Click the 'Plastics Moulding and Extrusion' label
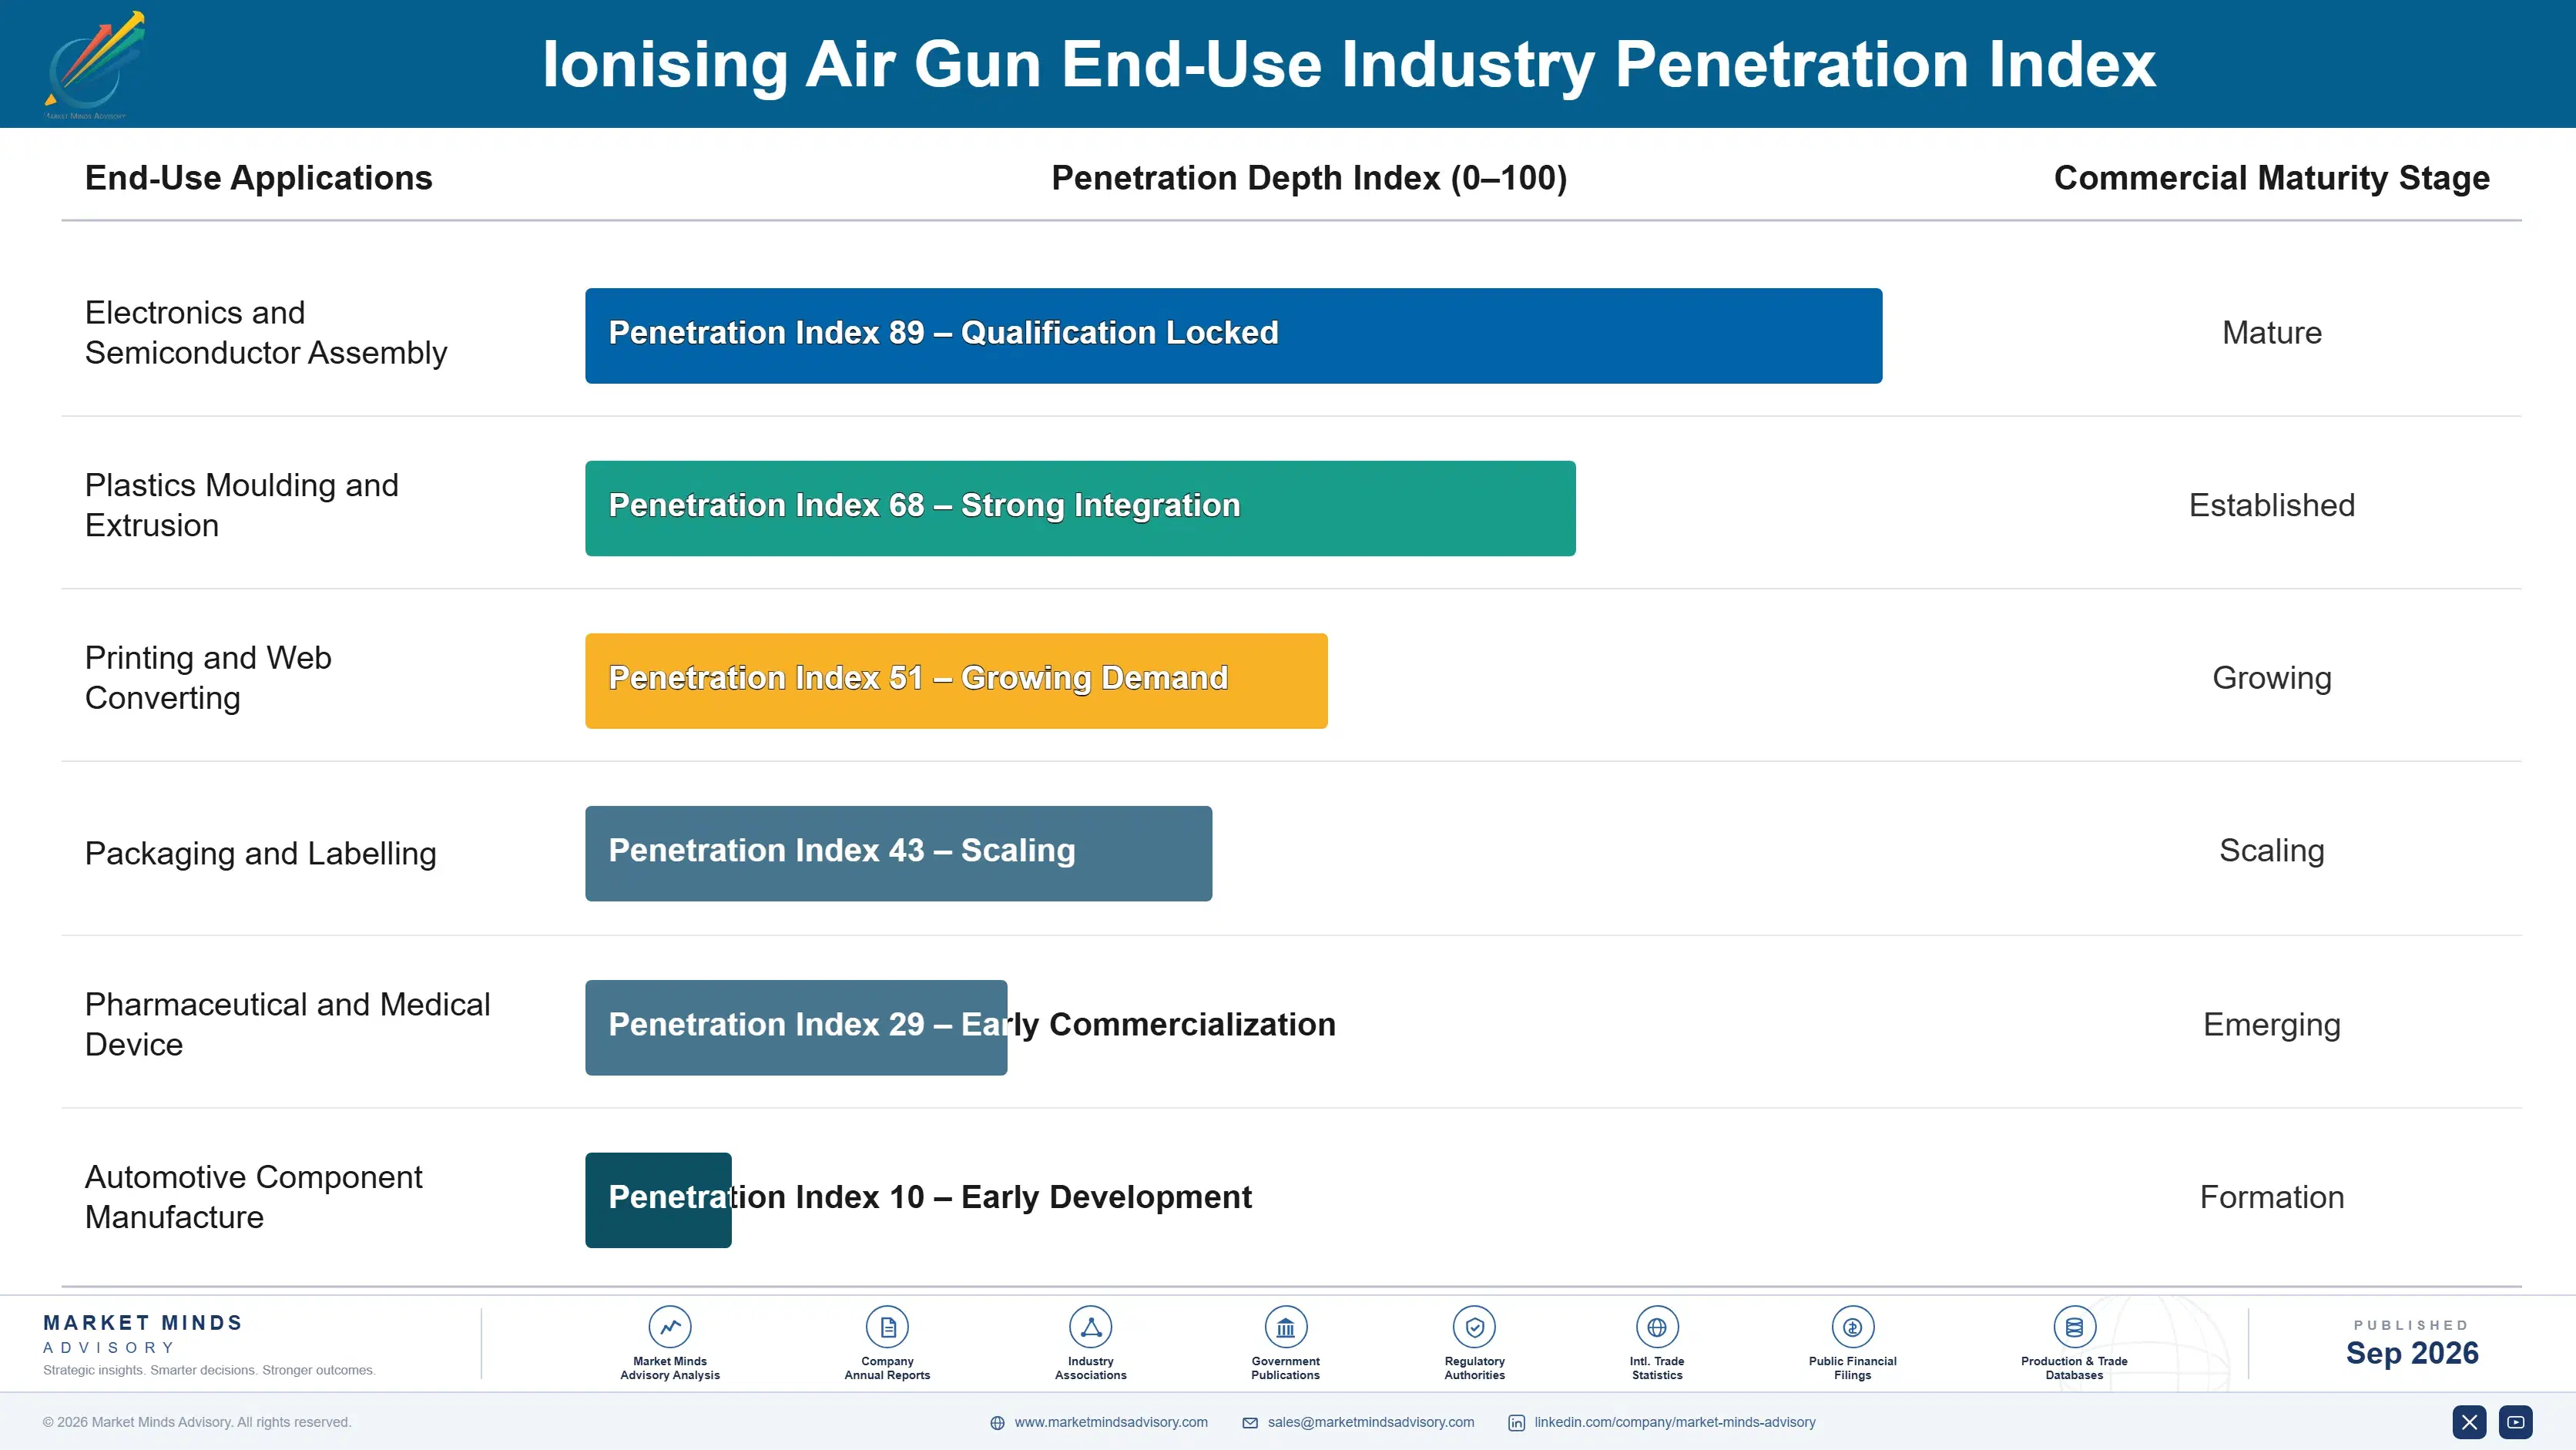The height and width of the screenshot is (1450, 2576). coord(242,505)
